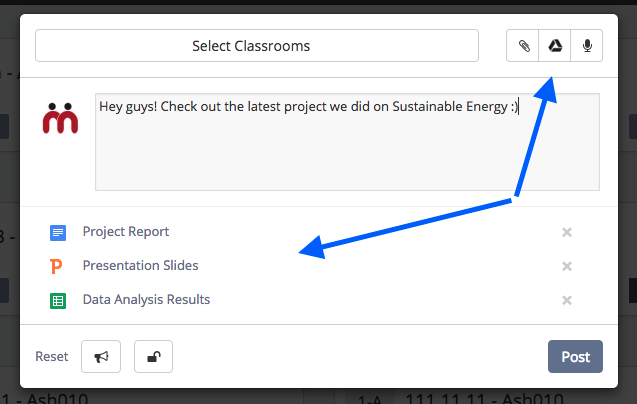Open the Data Analysis Results attachment name
The height and width of the screenshot is (404, 637).
tap(146, 300)
